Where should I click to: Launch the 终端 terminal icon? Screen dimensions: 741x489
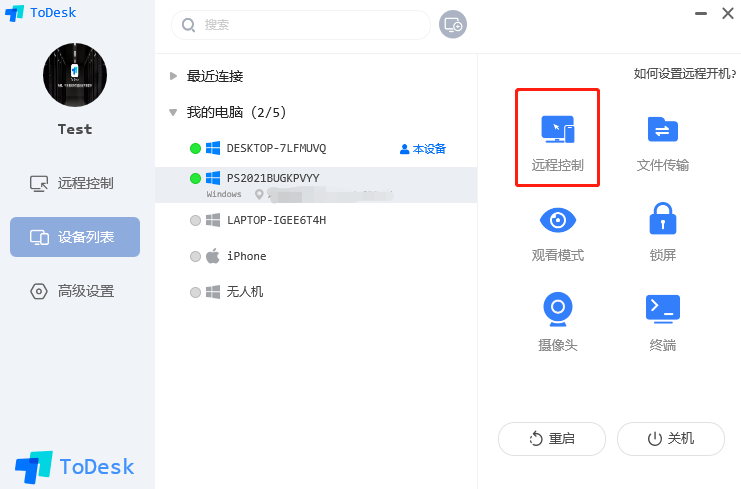(x=663, y=309)
